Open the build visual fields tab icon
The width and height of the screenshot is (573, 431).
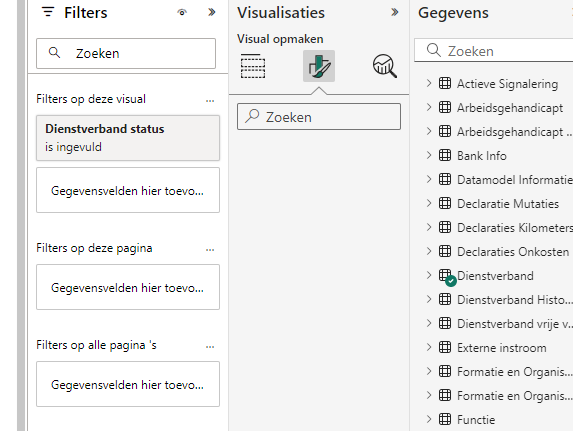click(253, 66)
